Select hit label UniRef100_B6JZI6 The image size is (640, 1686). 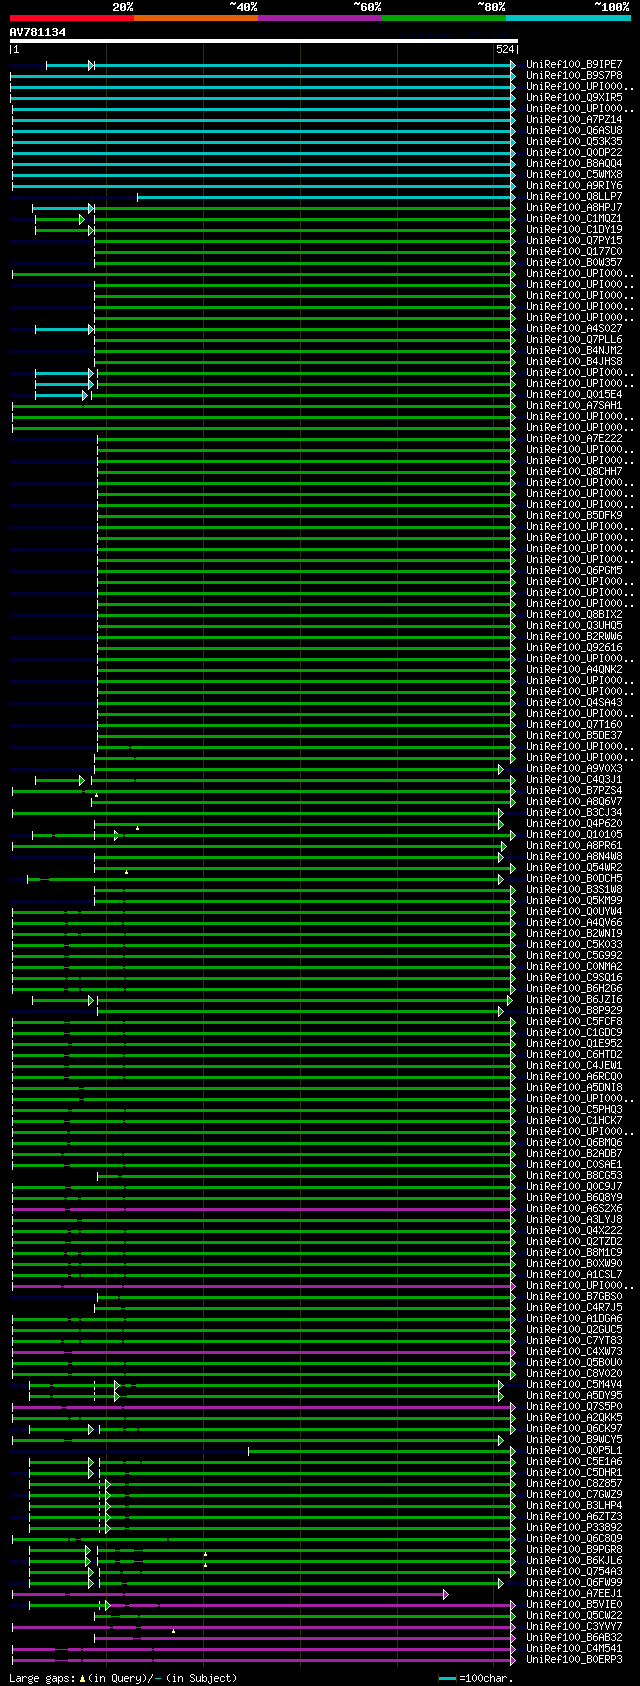point(574,1000)
